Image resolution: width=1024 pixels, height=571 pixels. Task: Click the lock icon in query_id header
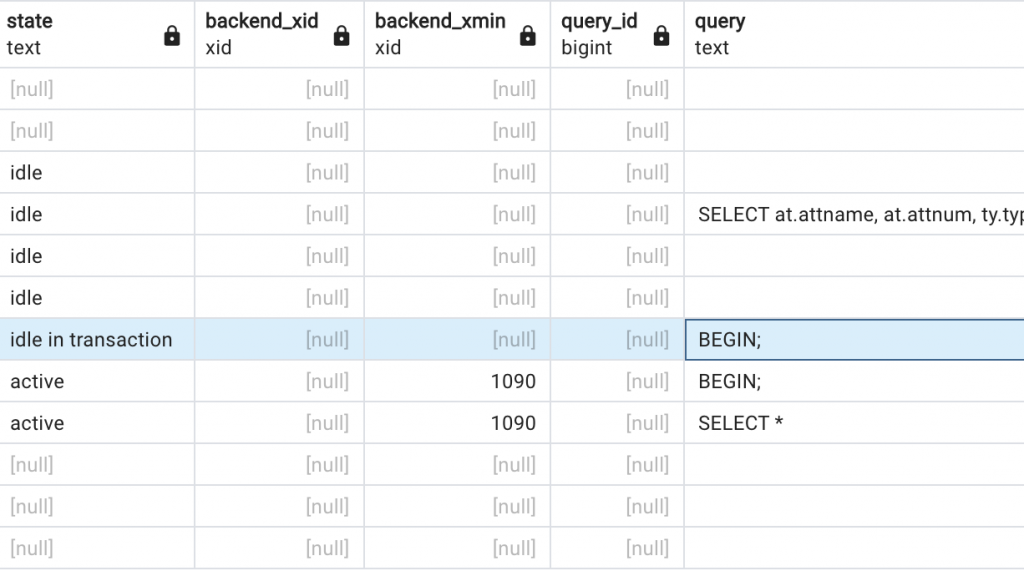point(662,35)
